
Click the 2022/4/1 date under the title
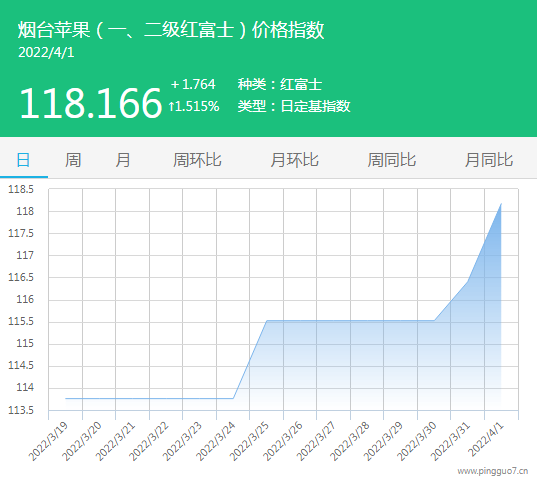click(x=46, y=53)
